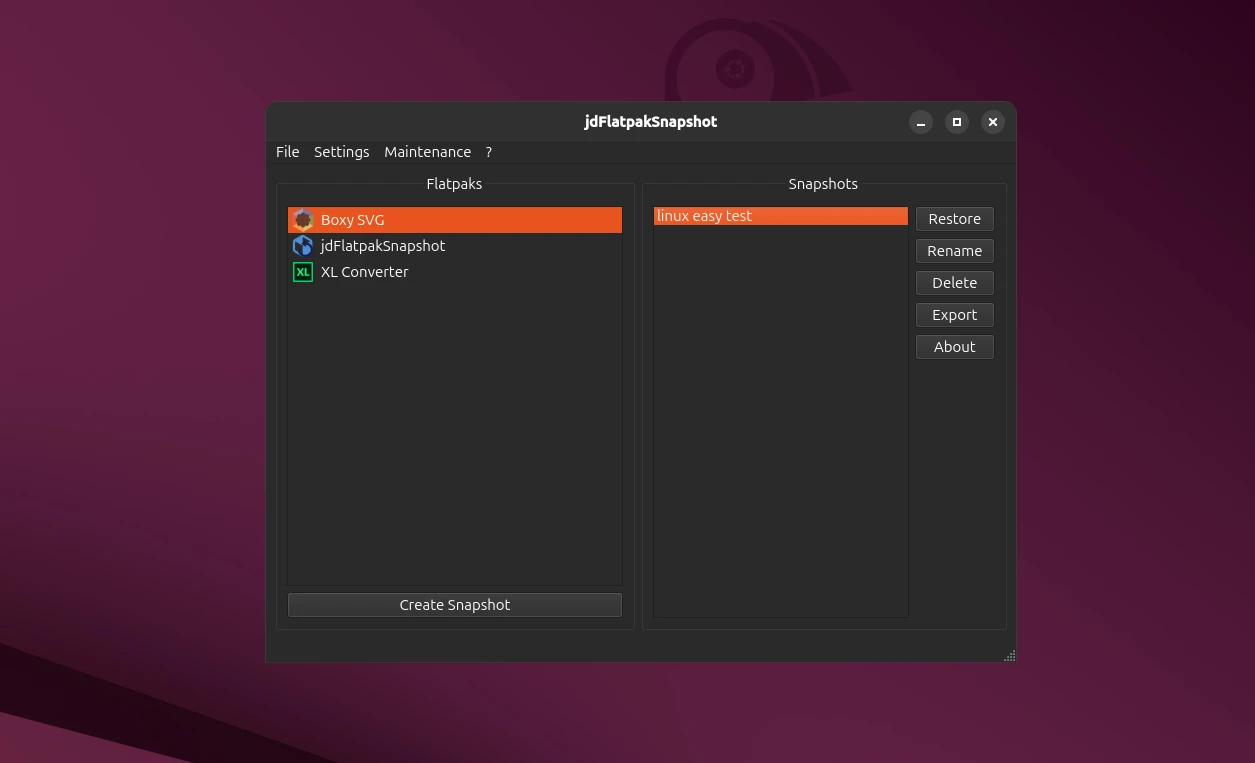Click the Create Snapshot button

coord(454,604)
